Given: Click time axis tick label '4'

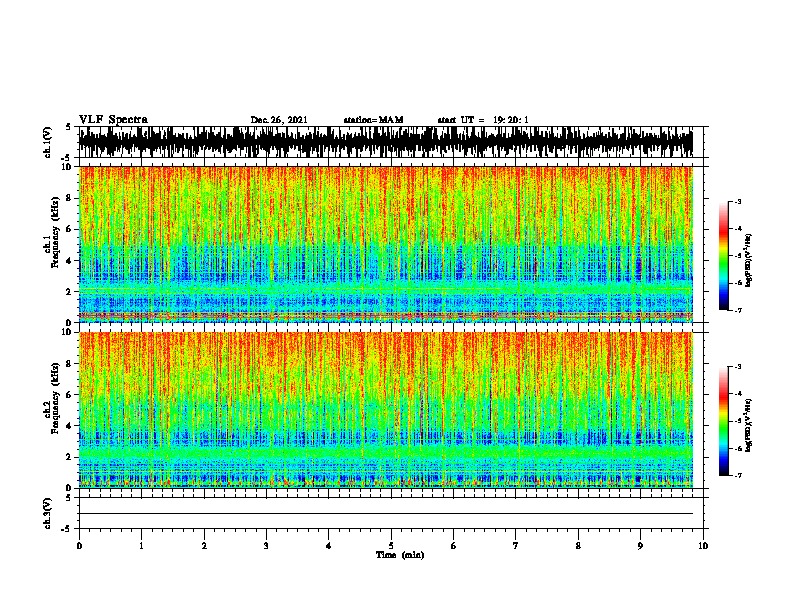Looking at the screenshot, I should 329,546.
